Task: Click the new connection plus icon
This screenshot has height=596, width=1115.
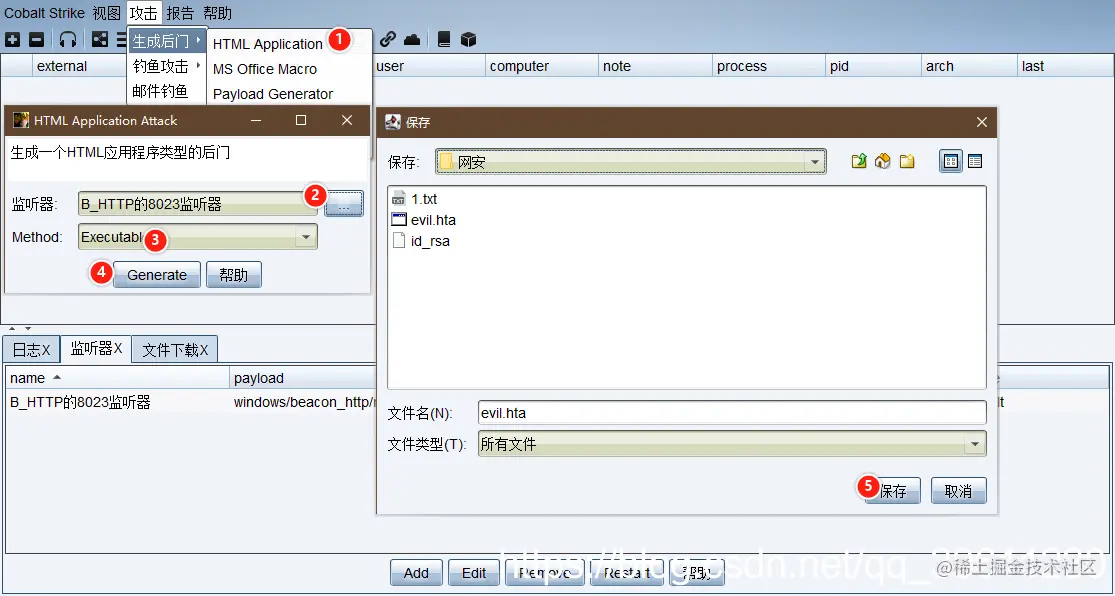Action: point(13,39)
